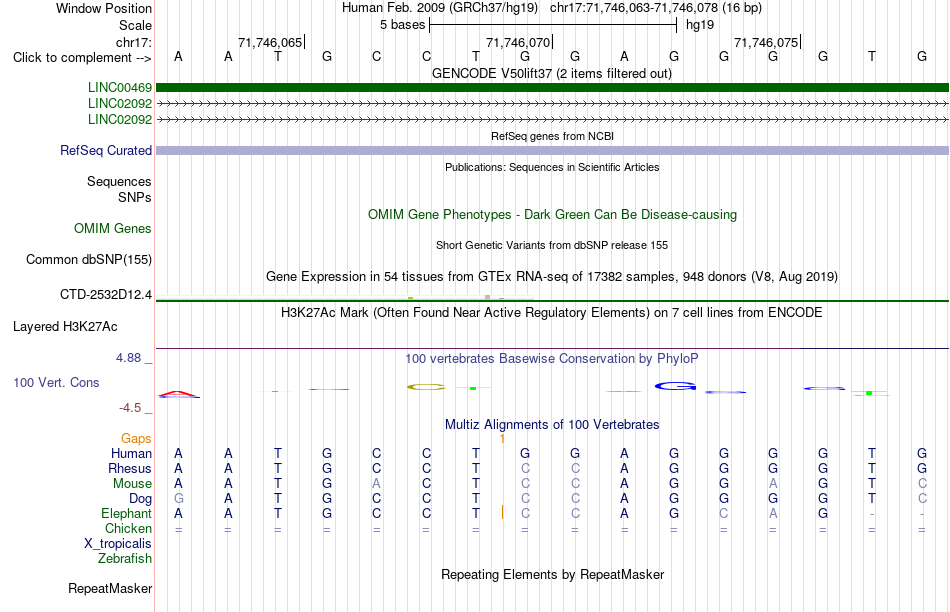Screen dimensions: 950x612
Task: Select the Layered H3K27Ac label
Action: pyautogui.click(x=65, y=327)
